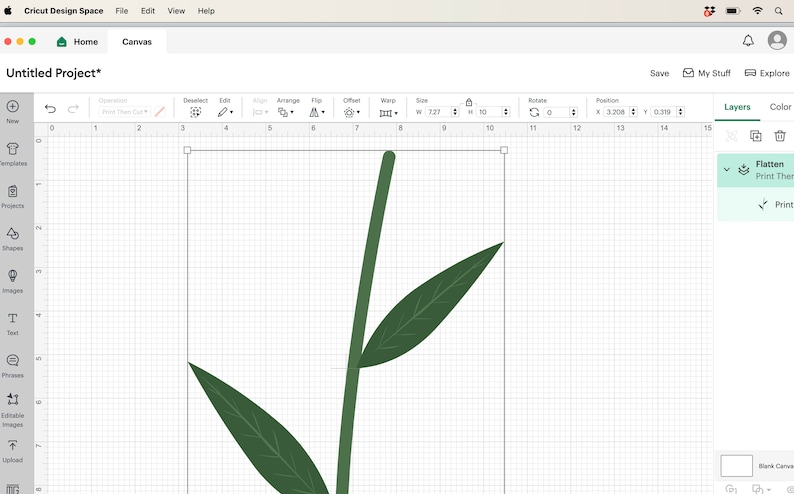Open Projects in the left sidebar
Screen dimensions: 794x494
click(13, 191)
